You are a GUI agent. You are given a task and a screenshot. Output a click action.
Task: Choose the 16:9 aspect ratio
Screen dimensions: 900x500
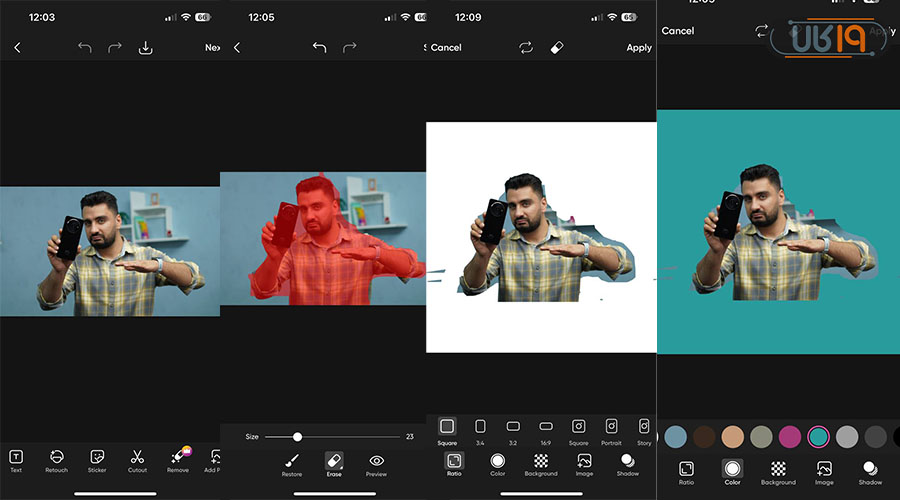pos(546,428)
